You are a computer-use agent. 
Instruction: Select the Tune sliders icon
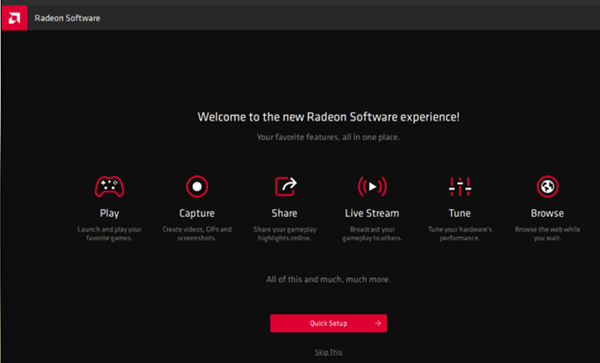click(x=460, y=186)
